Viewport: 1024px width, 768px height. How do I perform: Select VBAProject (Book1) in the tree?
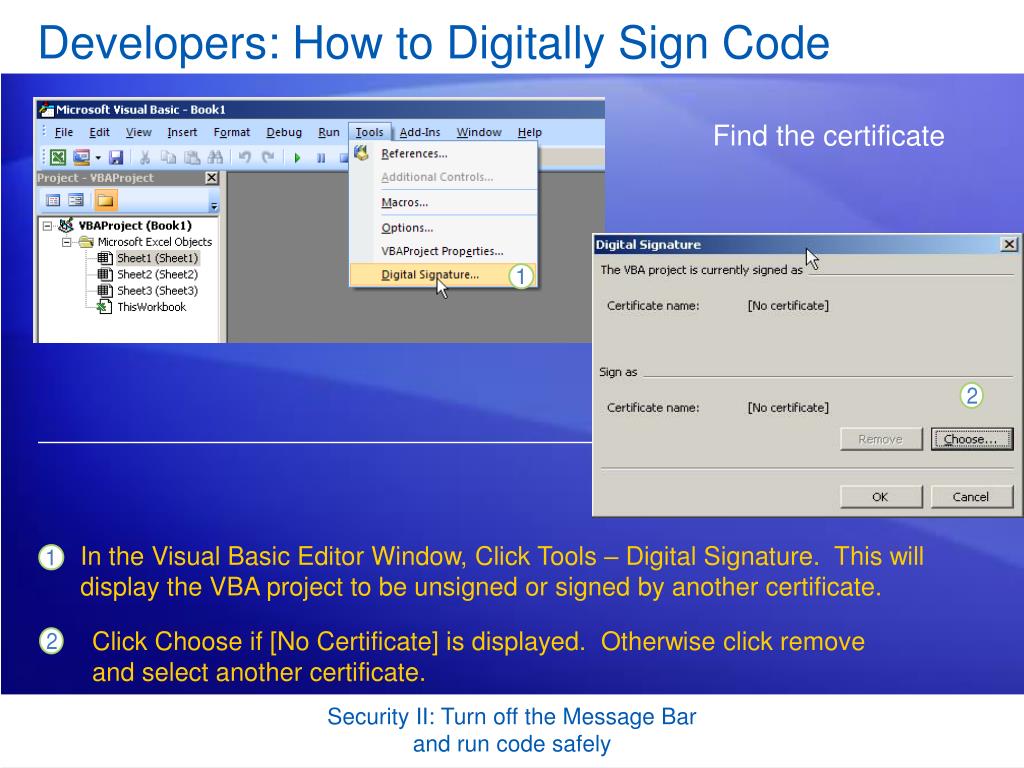[135, 225]
